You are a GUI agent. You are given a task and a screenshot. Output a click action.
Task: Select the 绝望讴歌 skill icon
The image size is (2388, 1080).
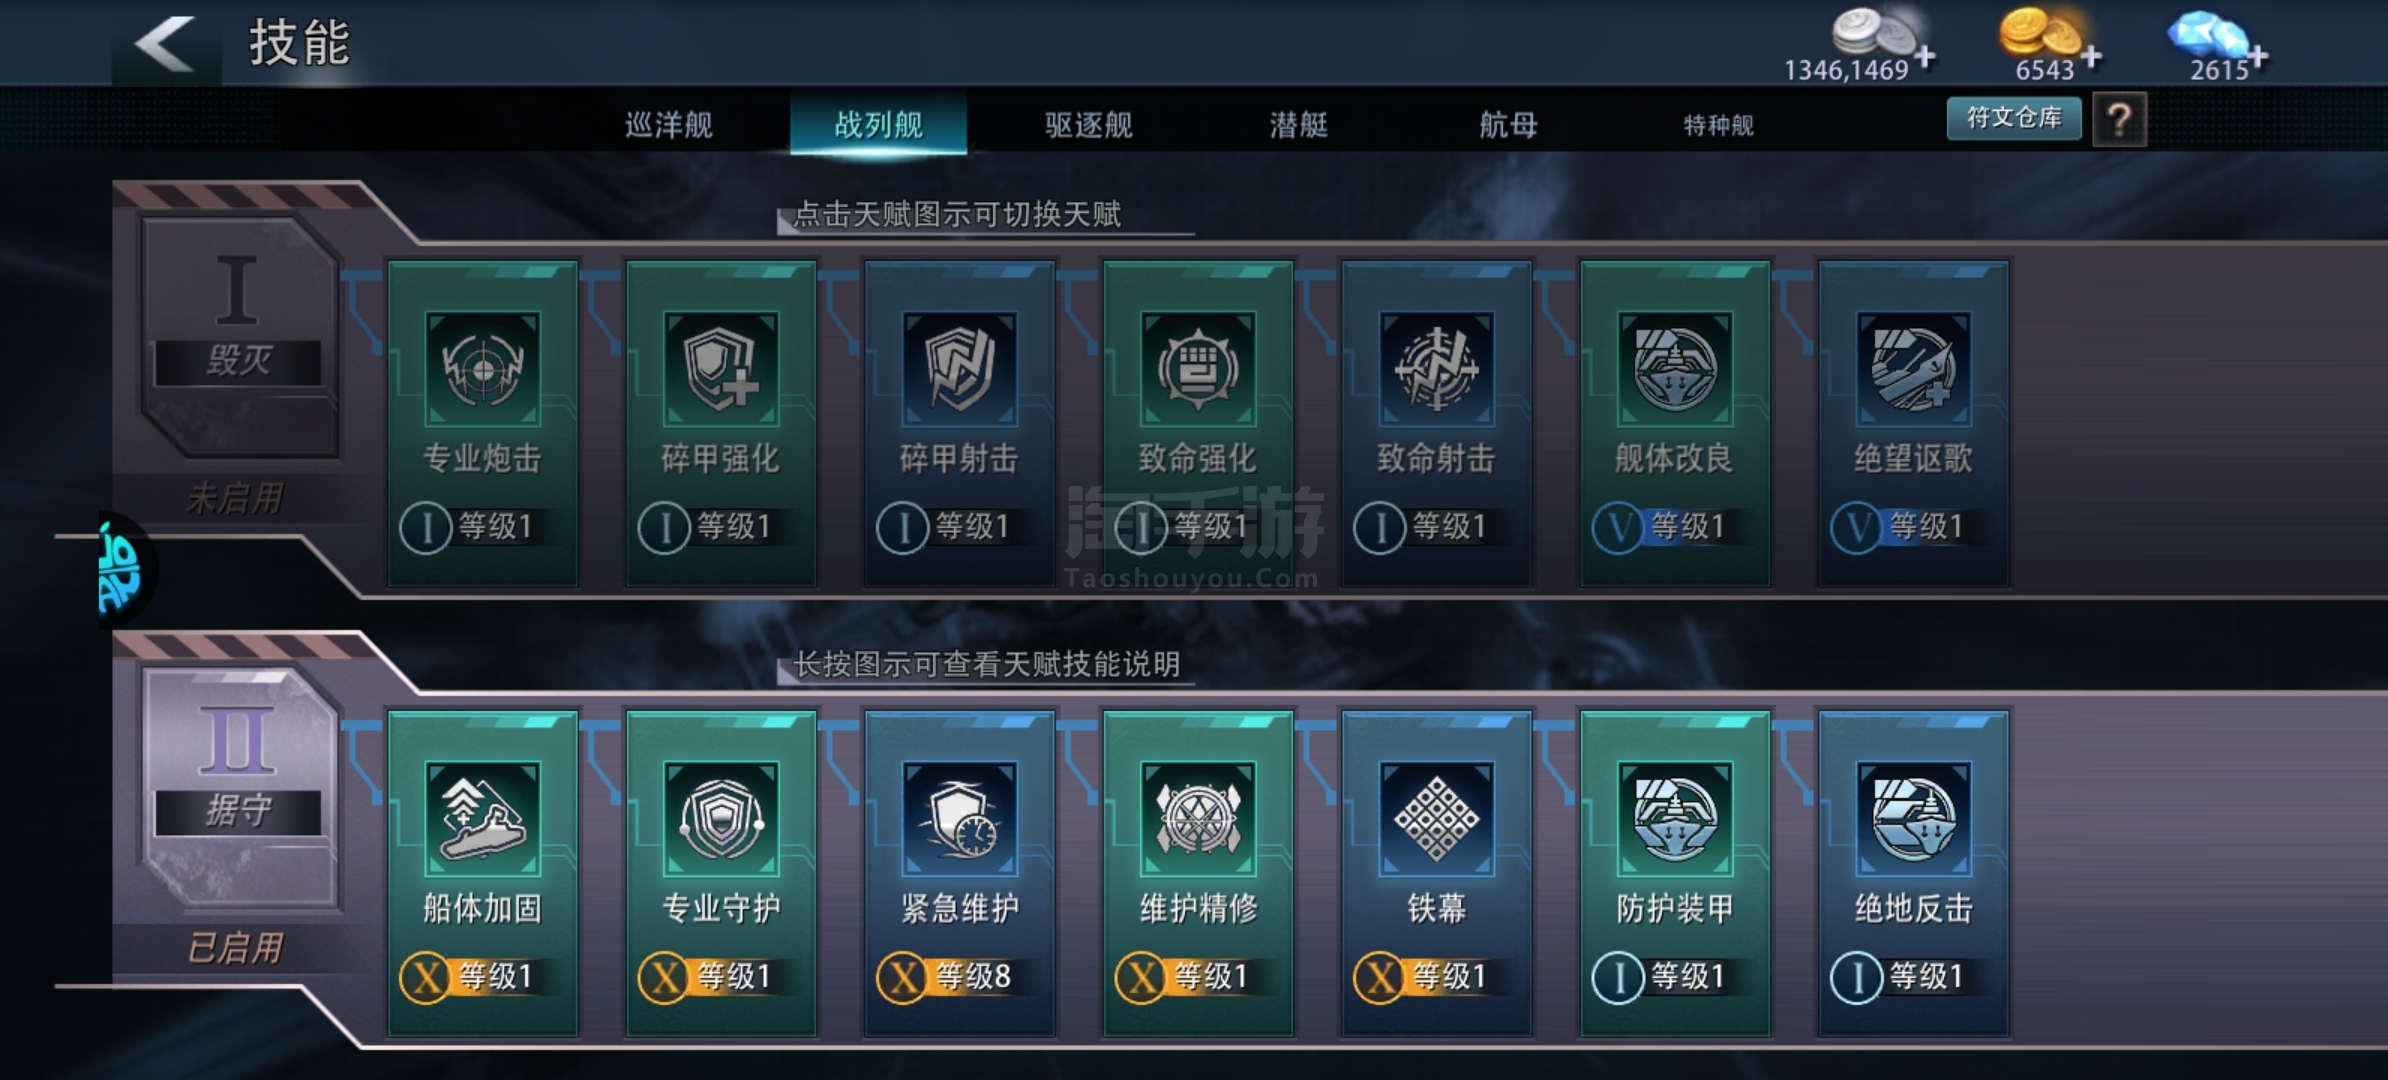tap(1914, 368)
